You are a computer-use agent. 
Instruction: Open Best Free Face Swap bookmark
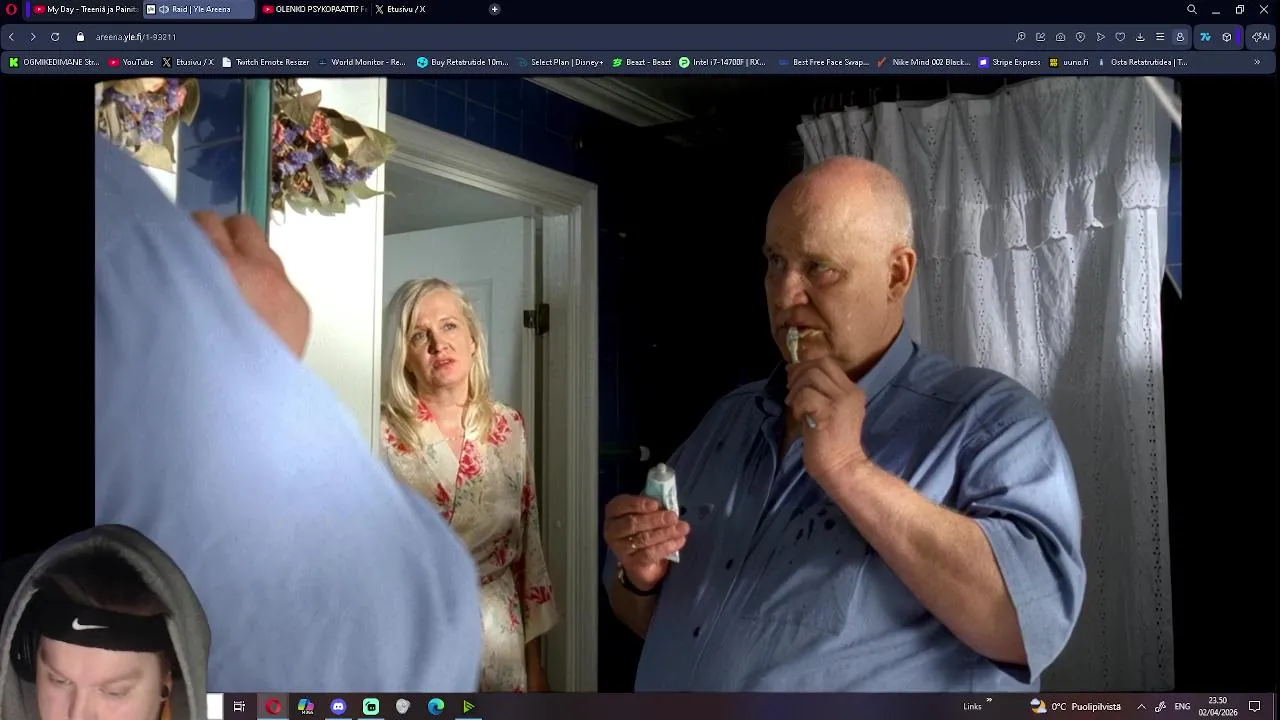(823, 62)
